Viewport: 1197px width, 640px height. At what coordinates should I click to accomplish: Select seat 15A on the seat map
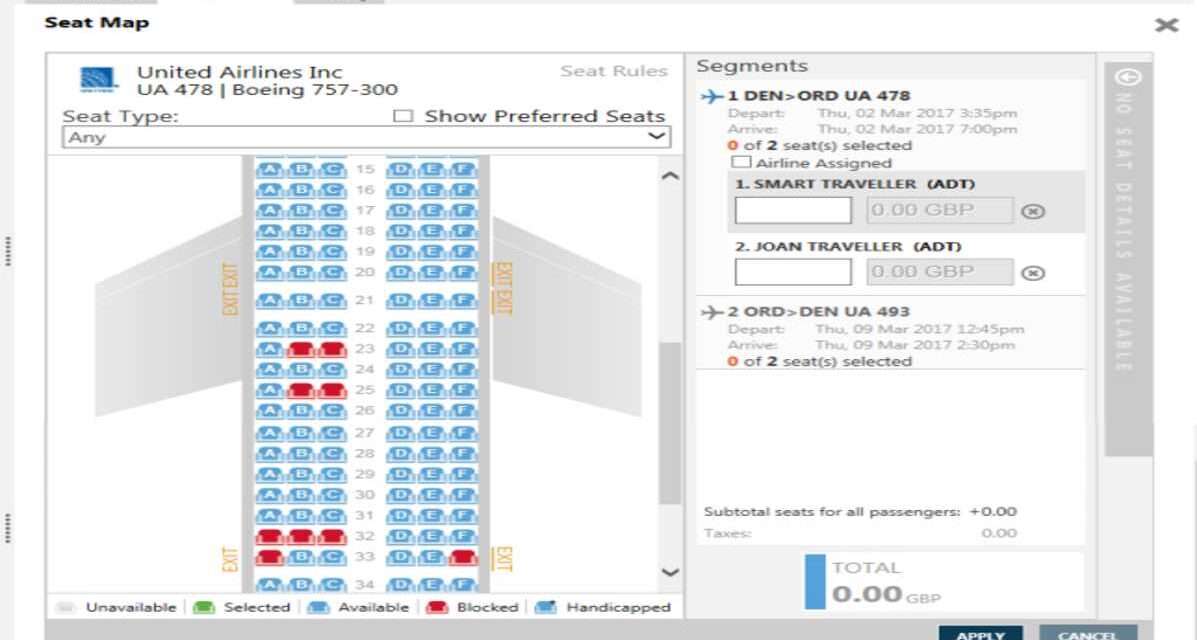point(270,169)
